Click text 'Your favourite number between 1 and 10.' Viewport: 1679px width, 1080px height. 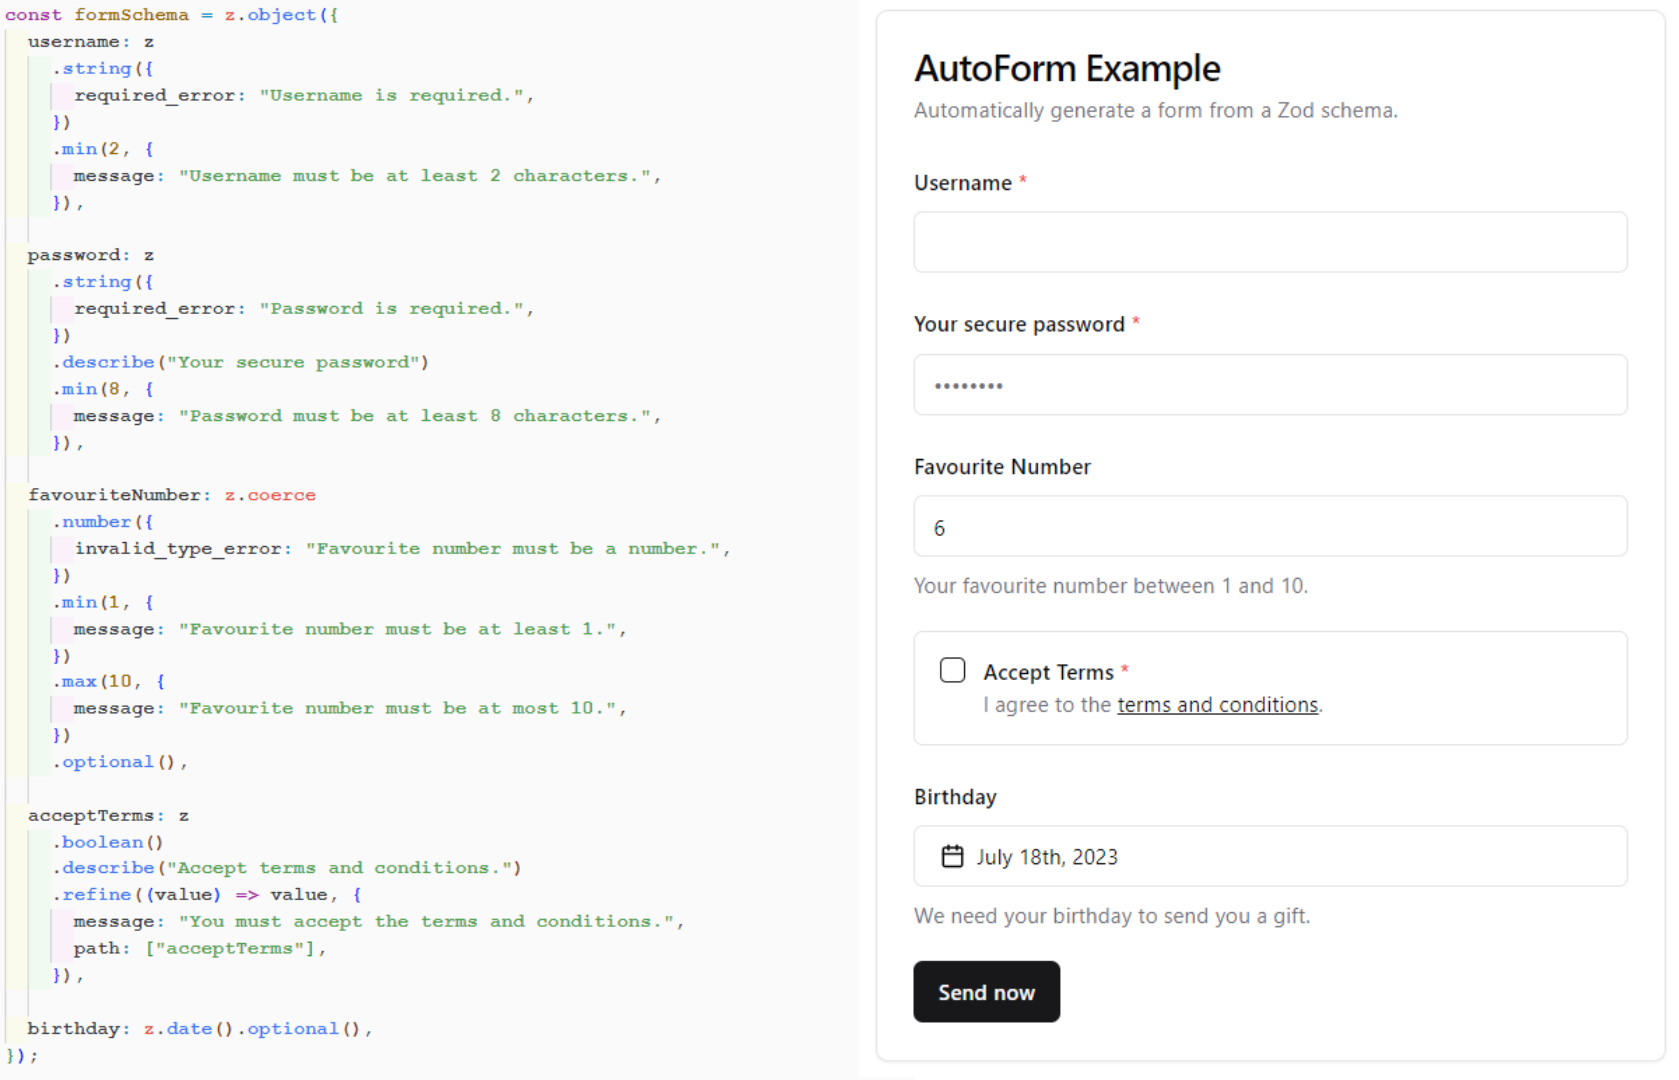point(1111,586)
